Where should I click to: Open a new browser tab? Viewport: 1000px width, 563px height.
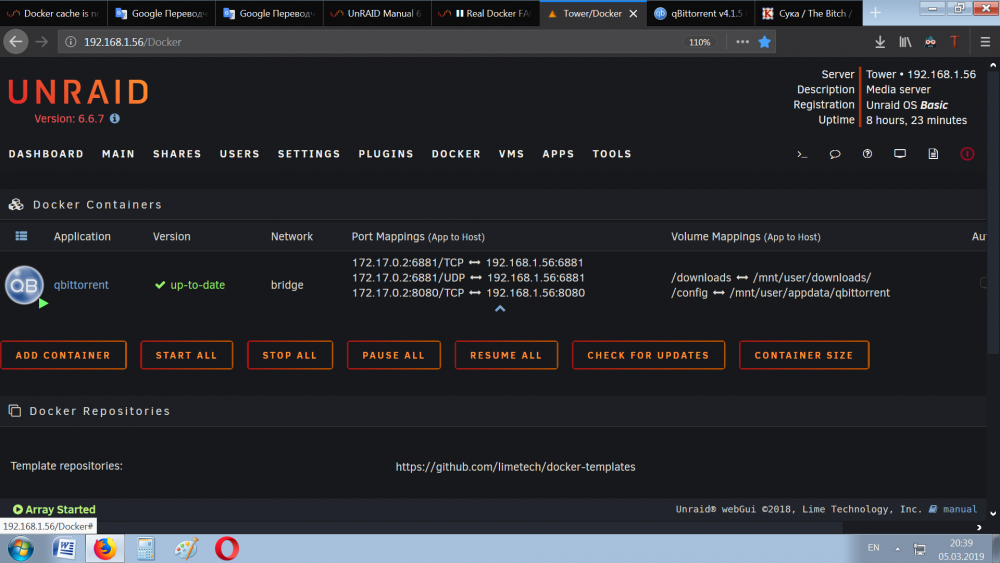(x=876, y=13)
